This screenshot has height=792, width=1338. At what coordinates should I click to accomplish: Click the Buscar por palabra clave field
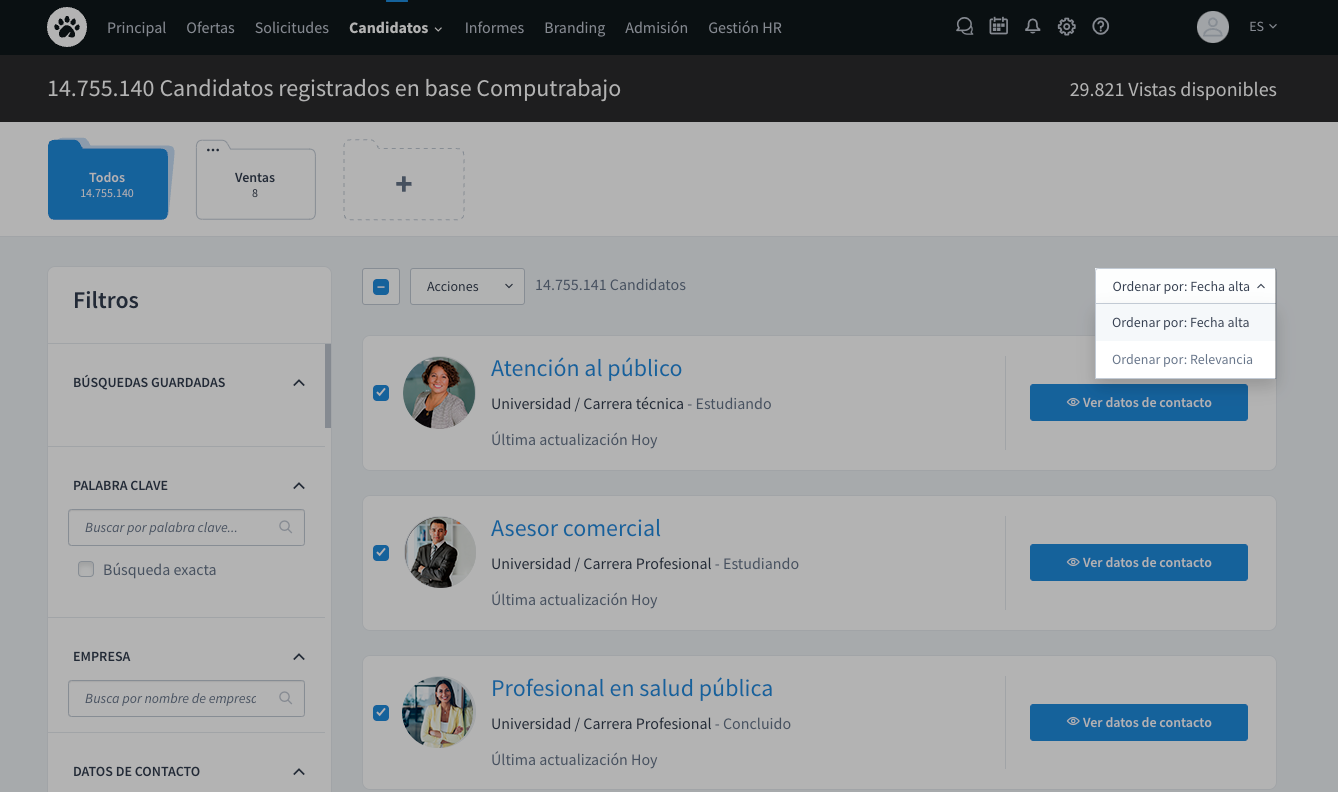pos(175,527)
